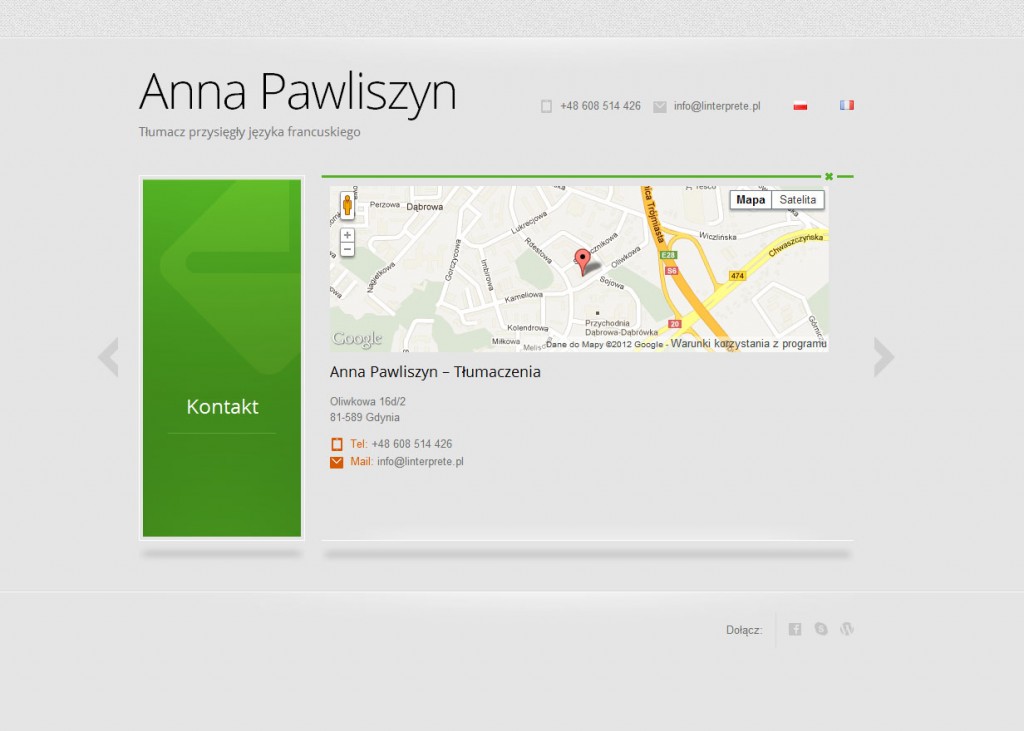Open the Skype icon in footer
This screenshot has height=731, width=1024.
coord(821,629)
